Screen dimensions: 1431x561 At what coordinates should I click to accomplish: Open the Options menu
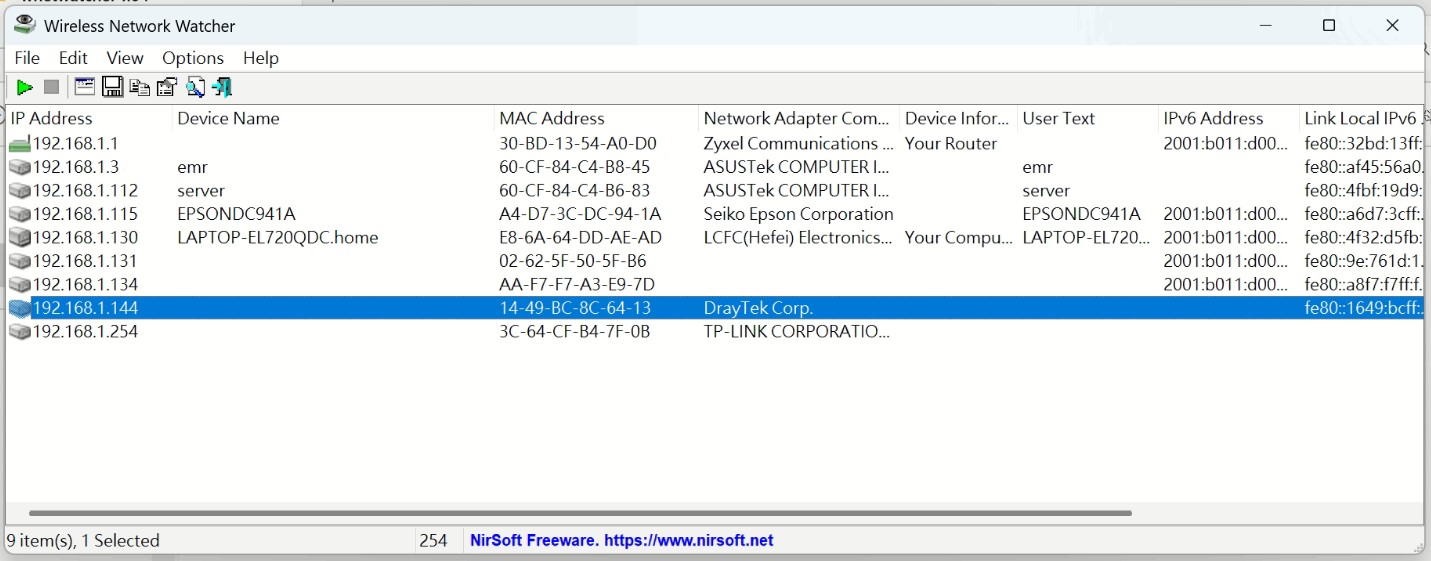[x=193, y=58]
